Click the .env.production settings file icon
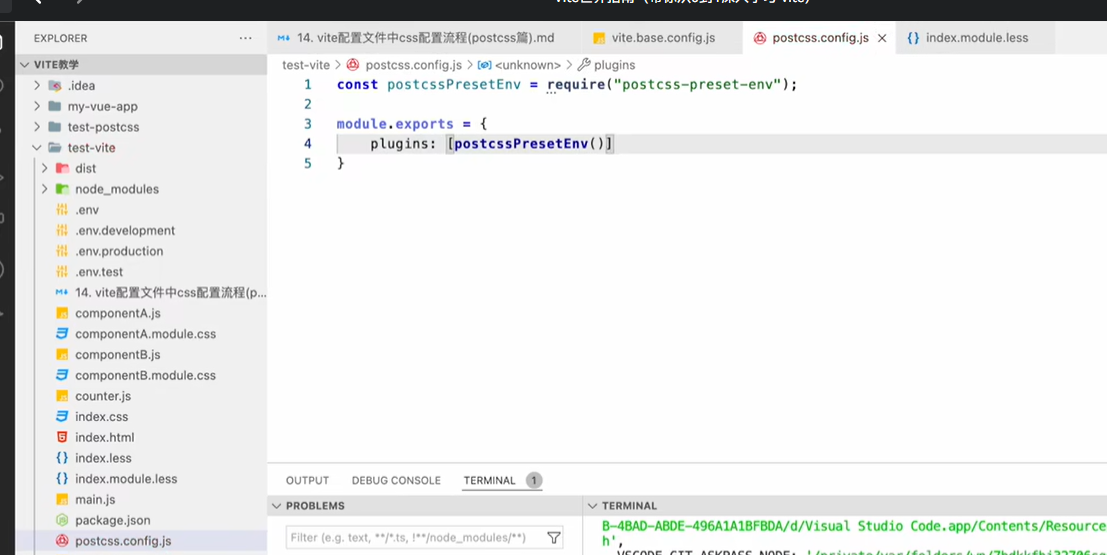Viewport: 1107px width, 555px height. [x=62, y=251]
